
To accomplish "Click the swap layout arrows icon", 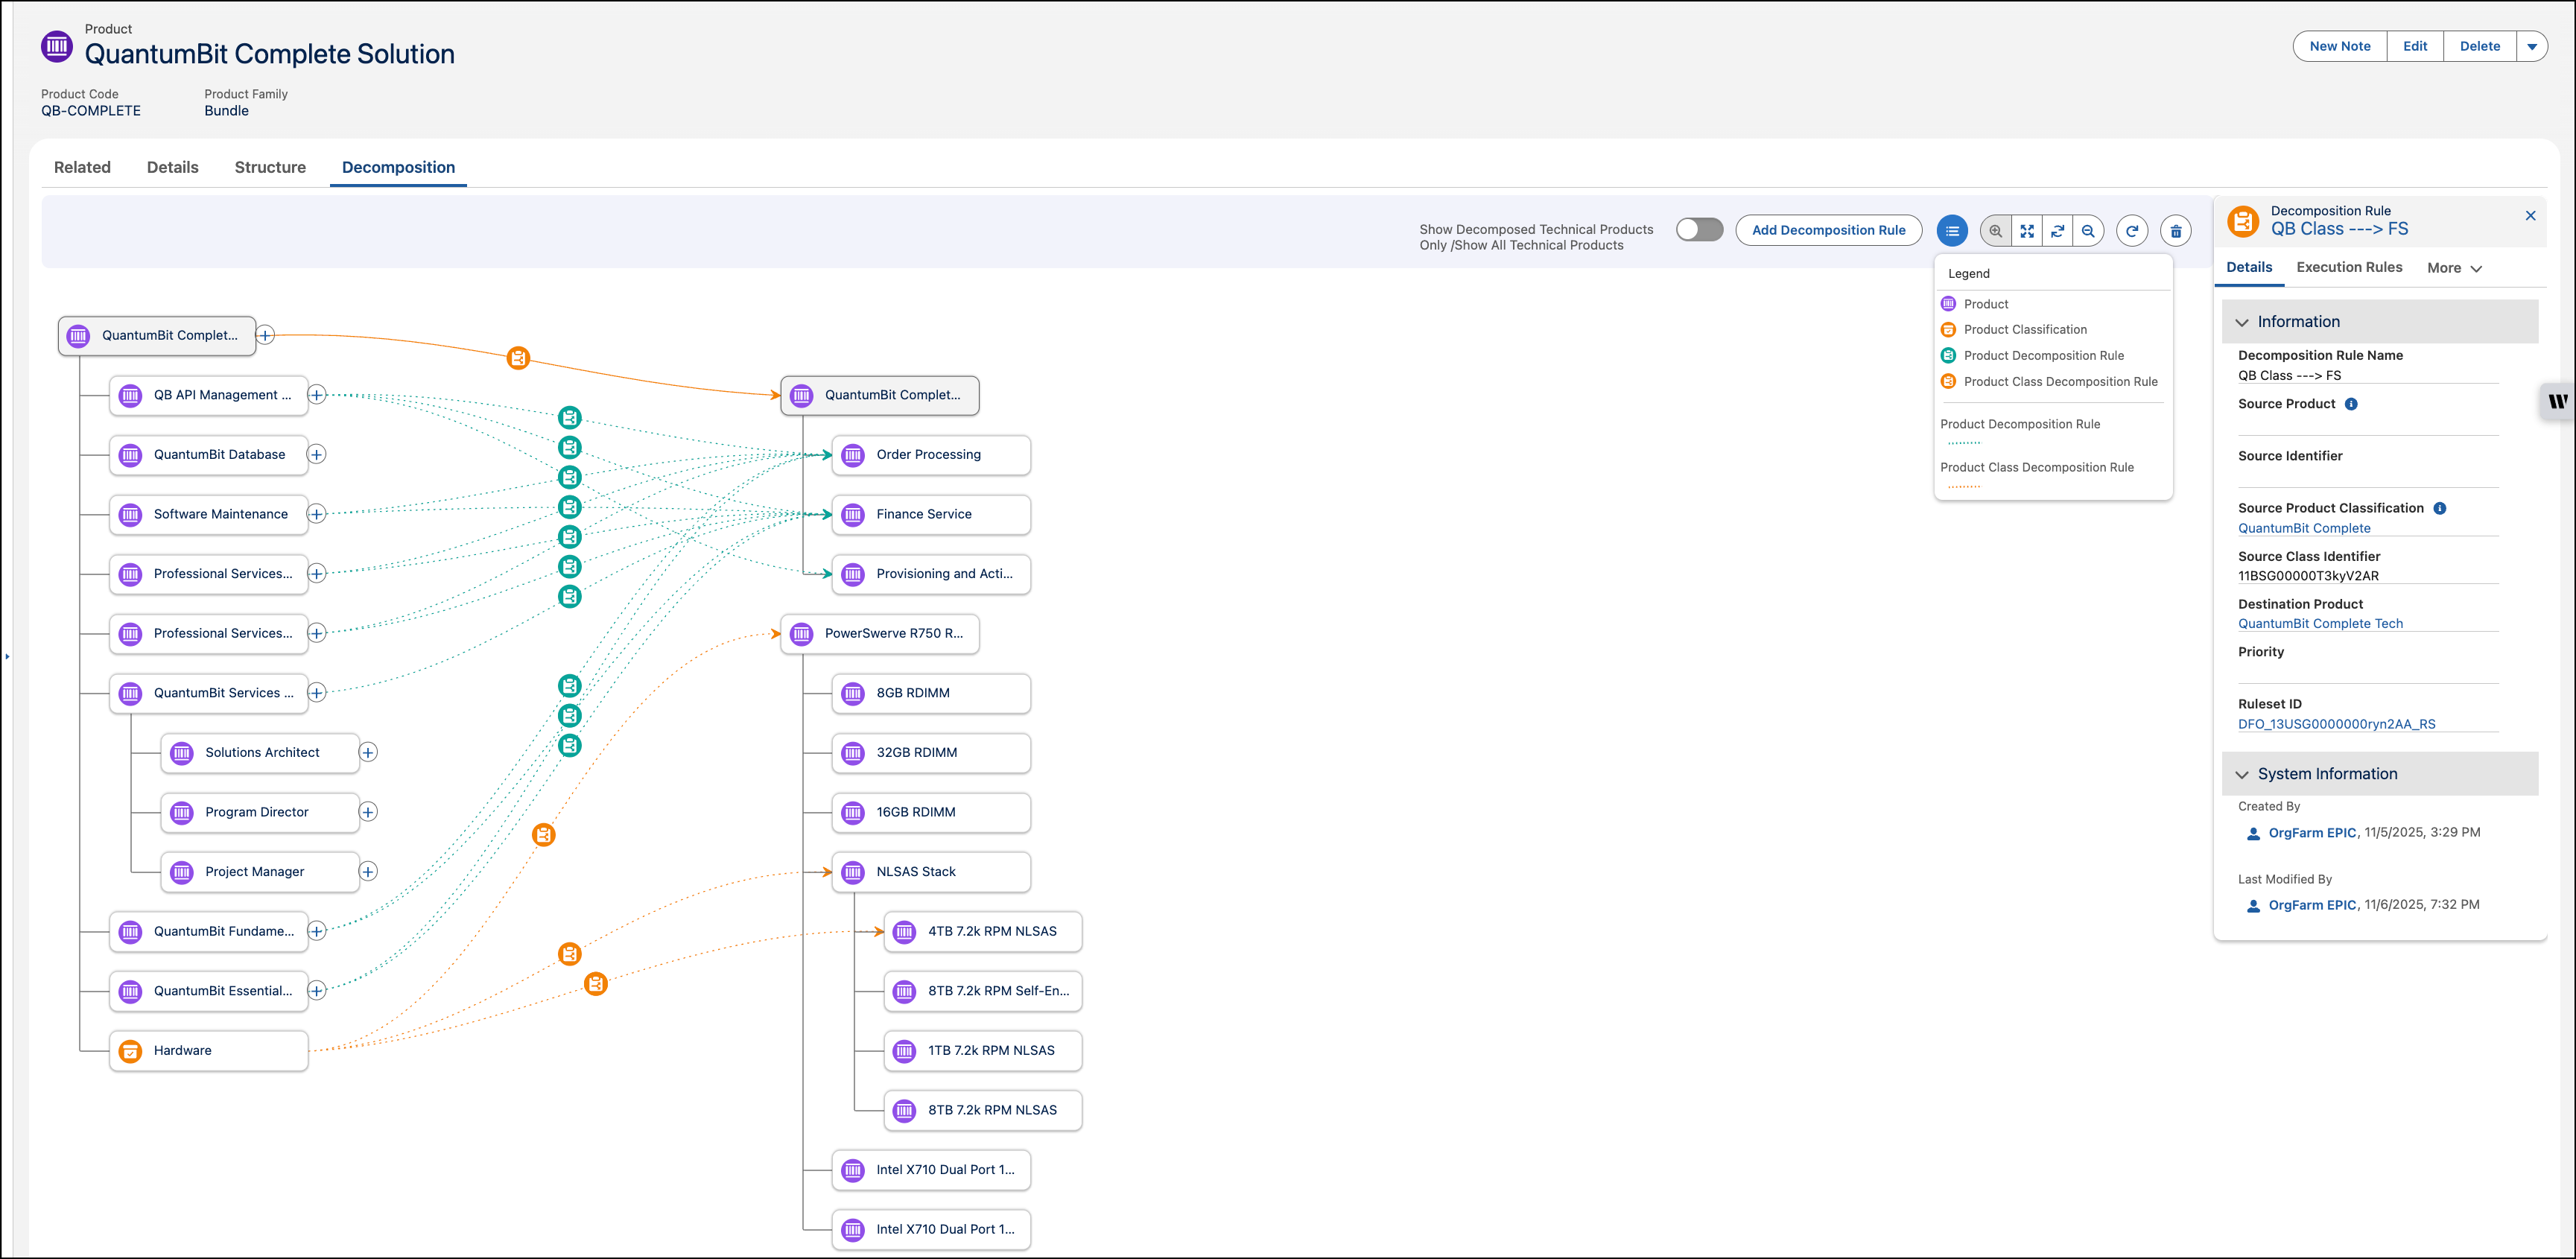I will click(2057, 231).
